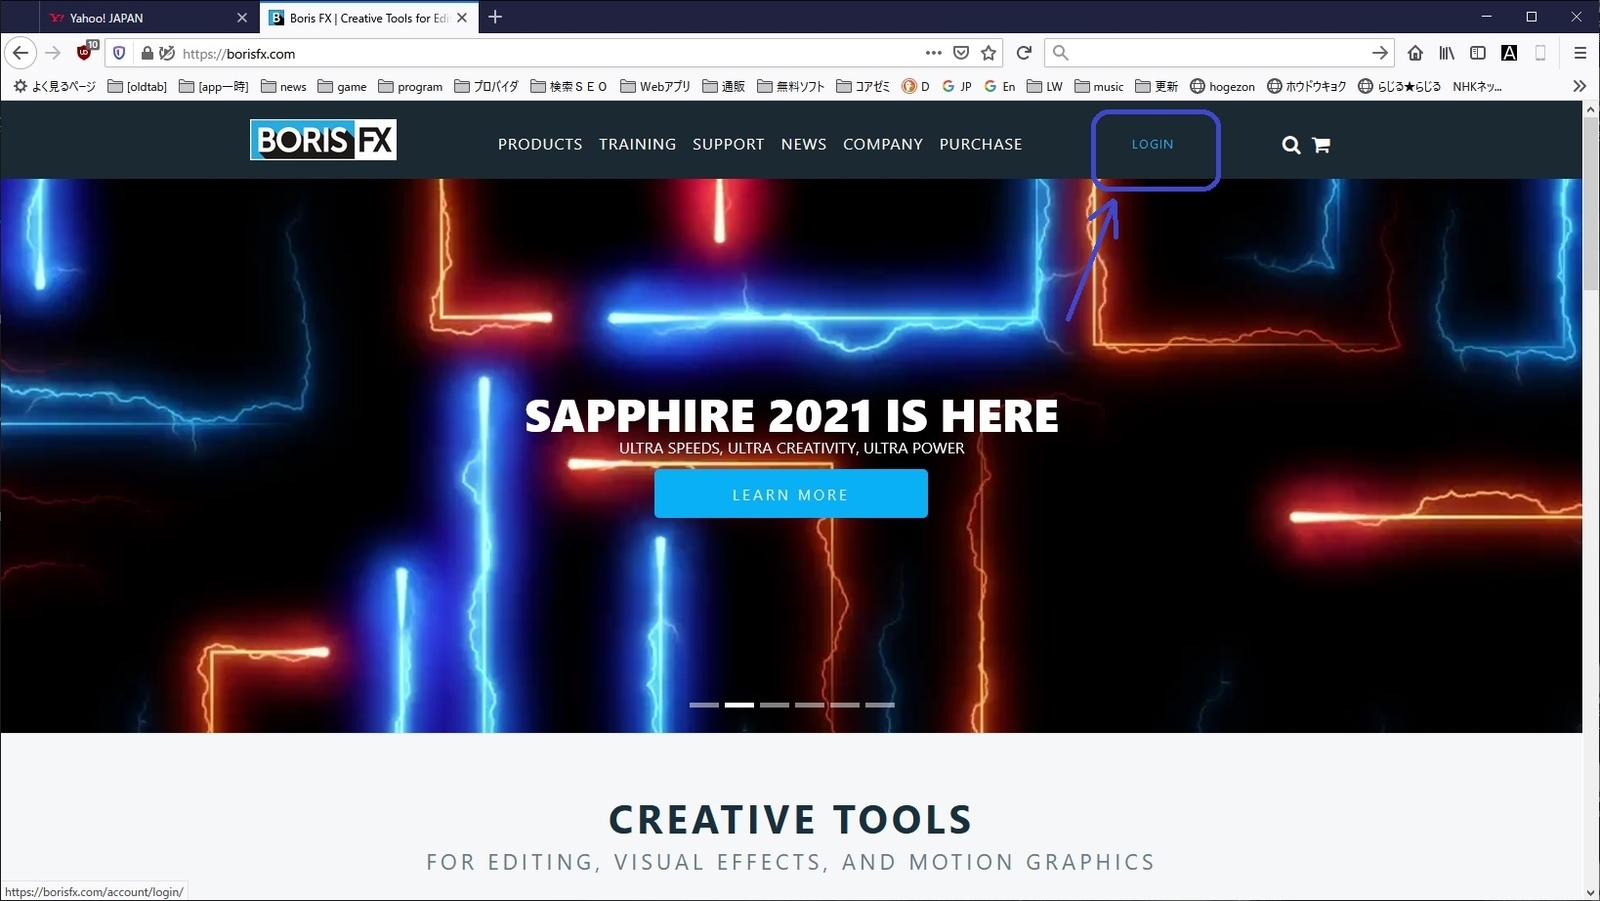Viewport: 1600px width, 901px height.
Task: Click the LEARN MORE button
Action: [x=791, y=494]
